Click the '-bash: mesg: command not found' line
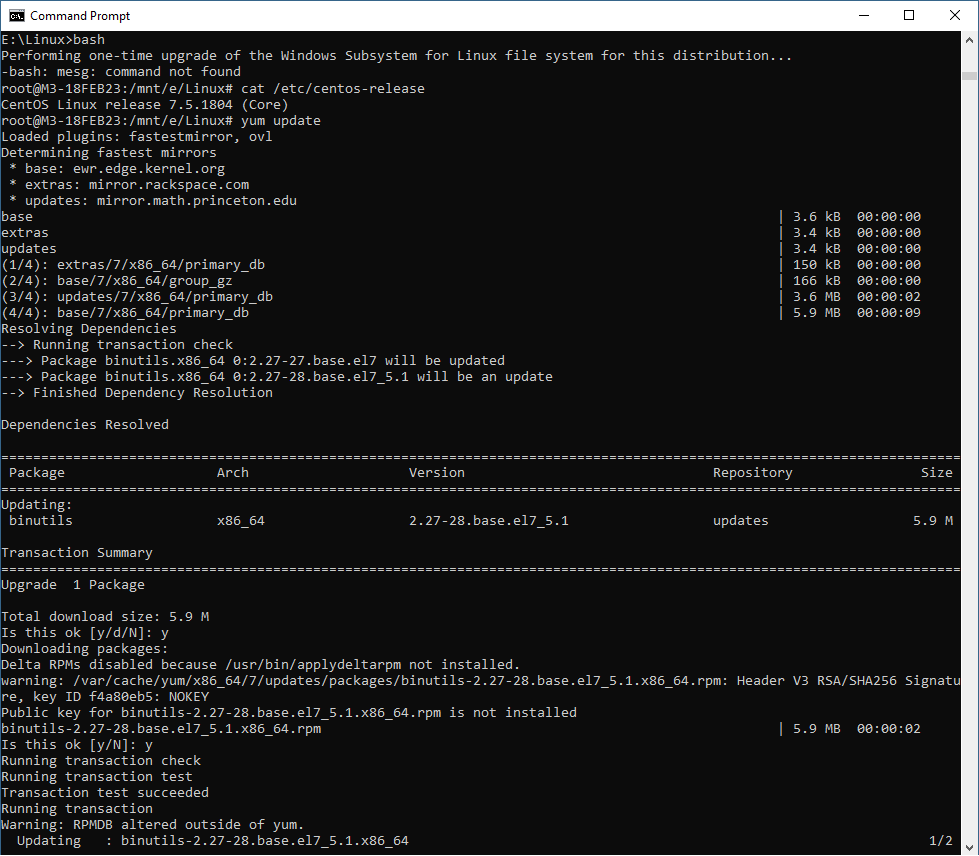The width and height of the screenshot is (979, 856). (x=121, y=72)
